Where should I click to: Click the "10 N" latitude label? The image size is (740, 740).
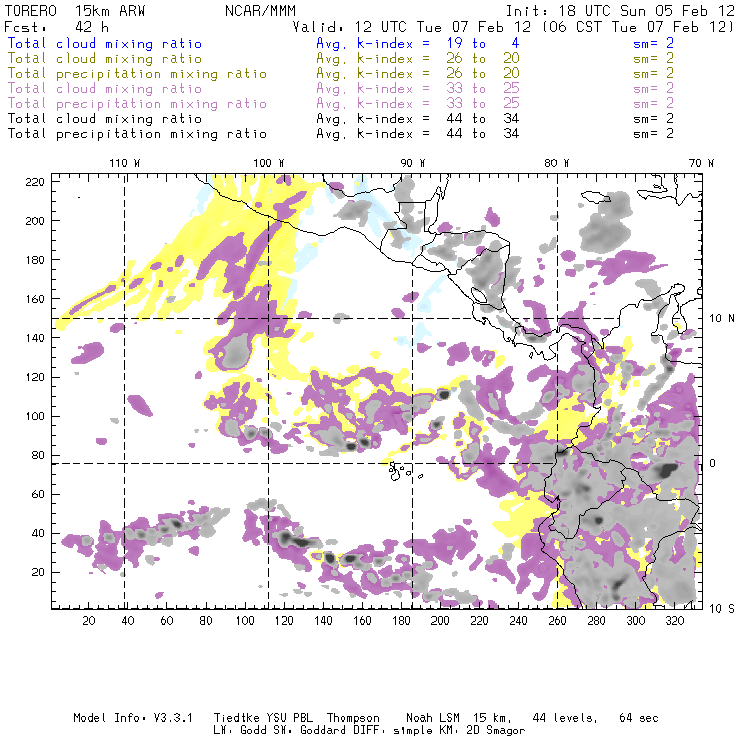point(722,319)
